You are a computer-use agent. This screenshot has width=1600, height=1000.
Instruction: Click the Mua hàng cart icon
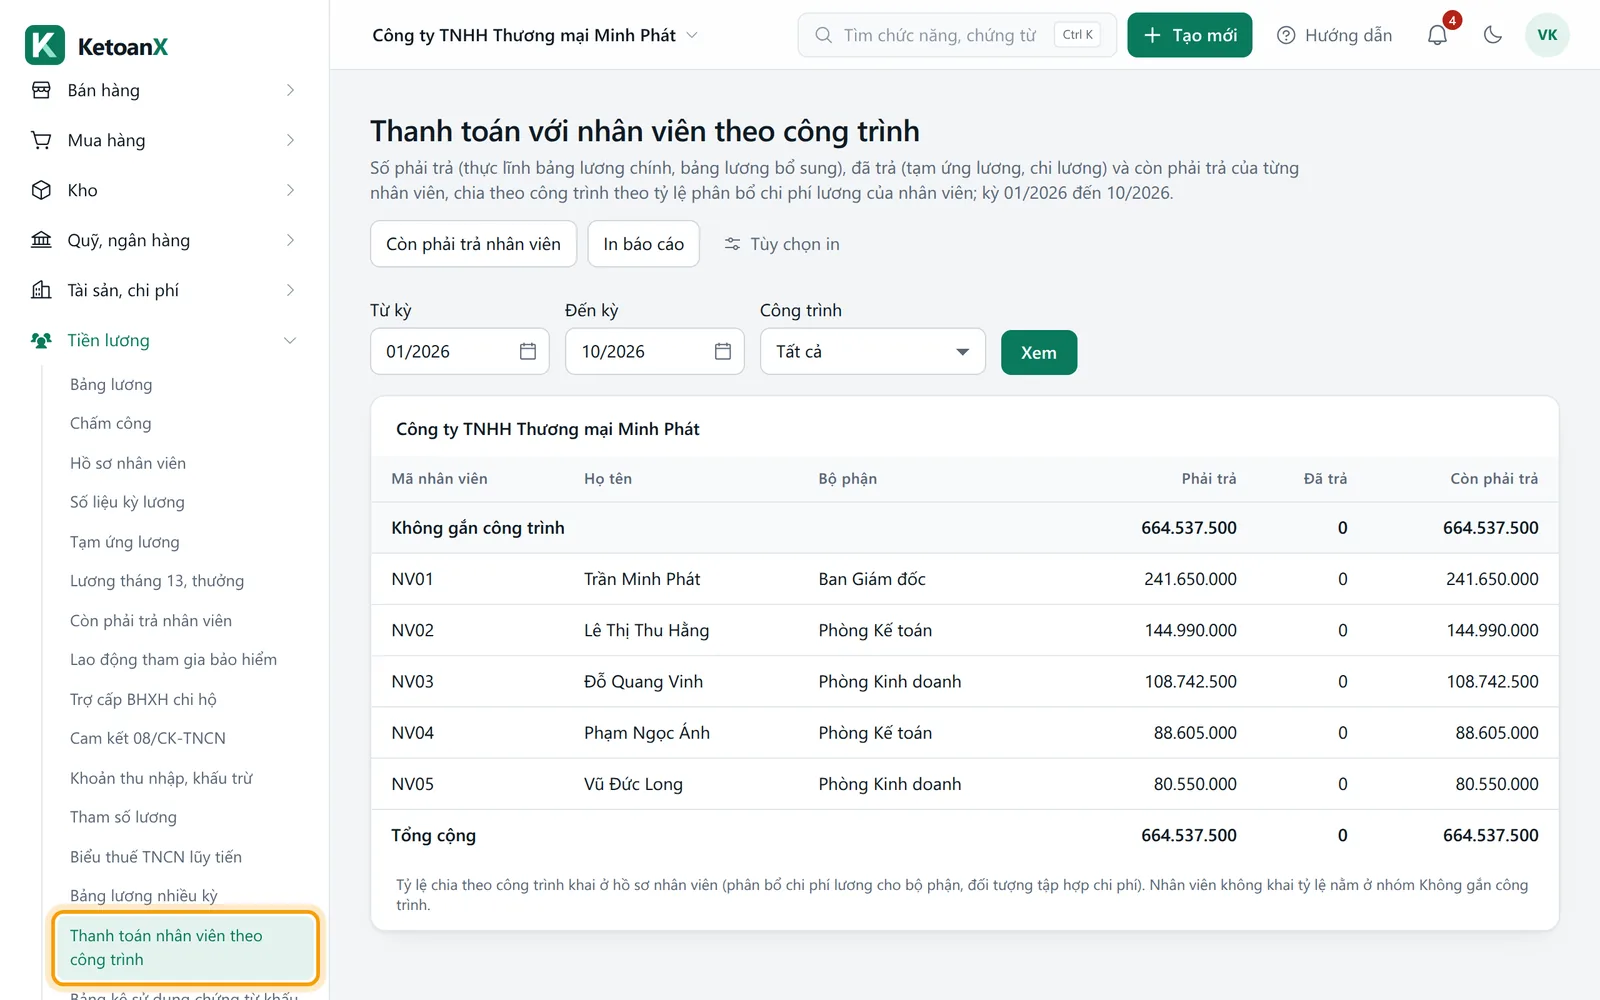pos(41,140)
